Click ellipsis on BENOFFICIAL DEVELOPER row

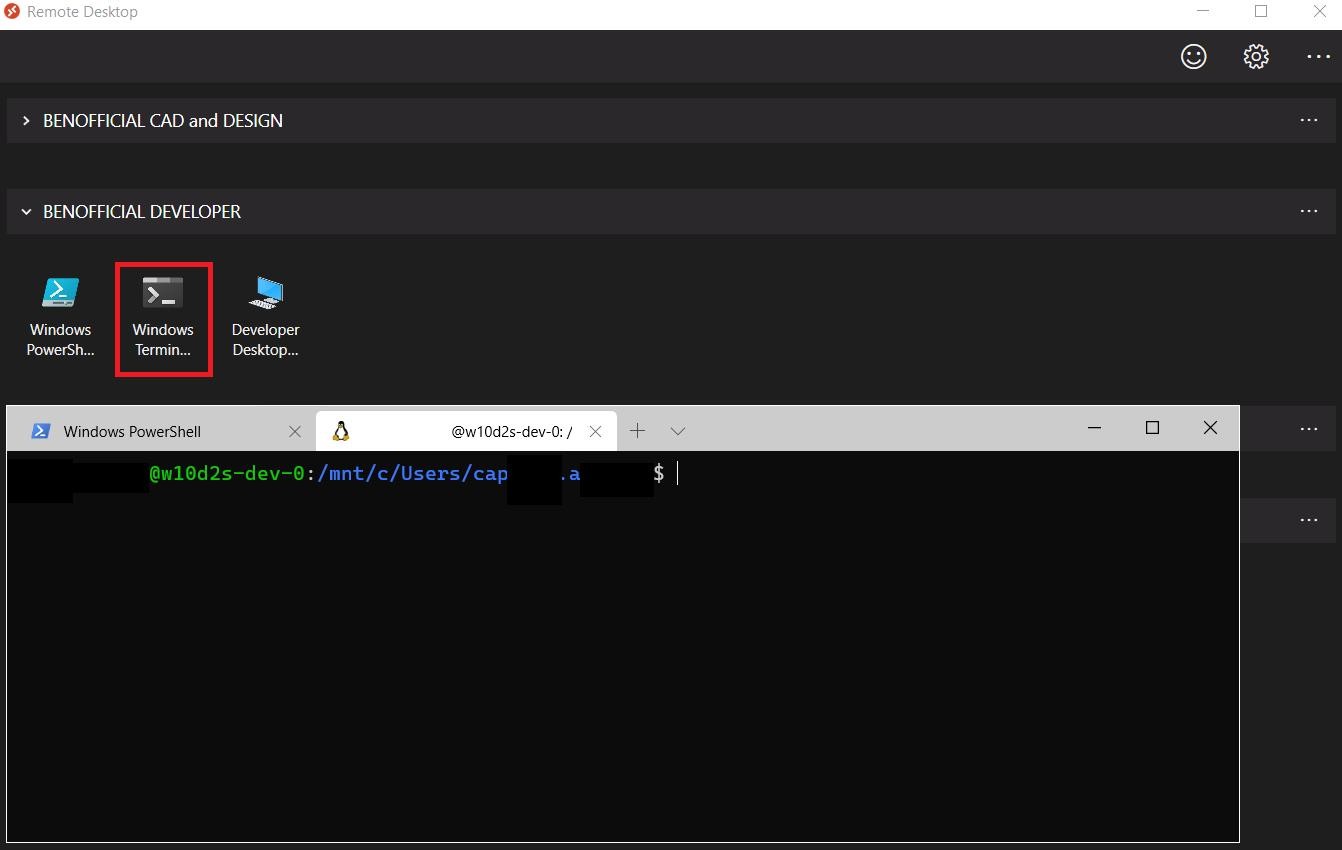click(1308, 211)
